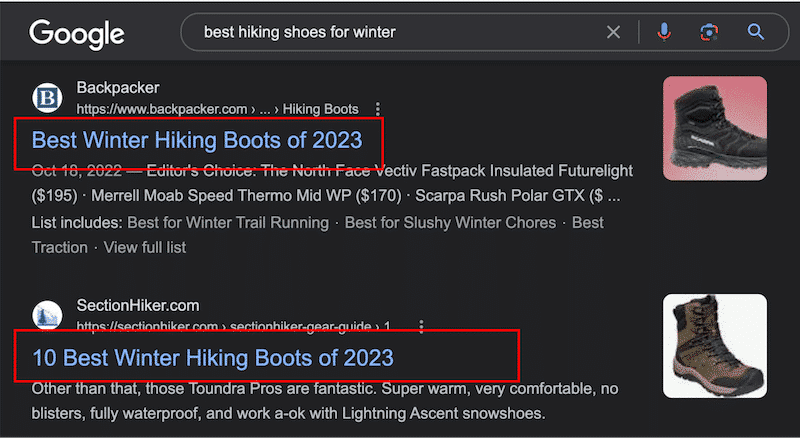Click the Backpacker site name
The width and height of the screenshot is (800, 438).
118,87
